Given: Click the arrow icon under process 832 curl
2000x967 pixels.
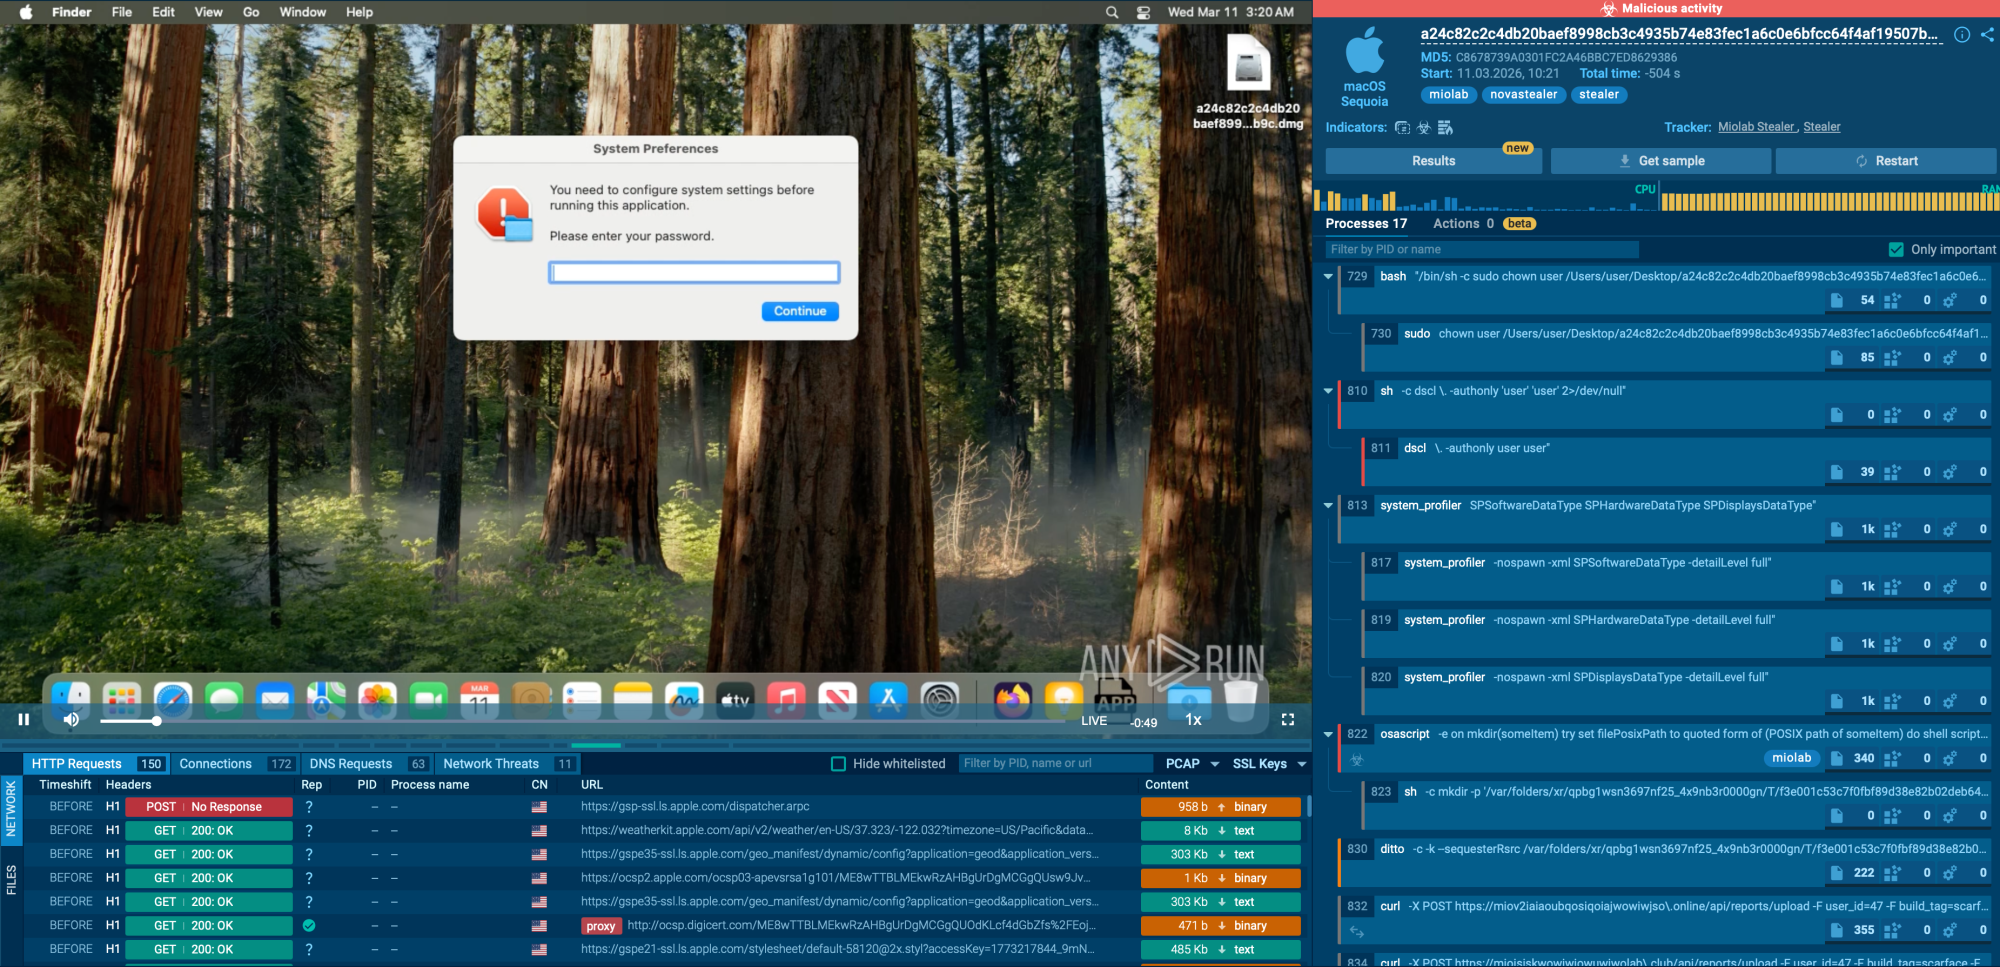Looking at the screenshot, I should (1357, 931).
